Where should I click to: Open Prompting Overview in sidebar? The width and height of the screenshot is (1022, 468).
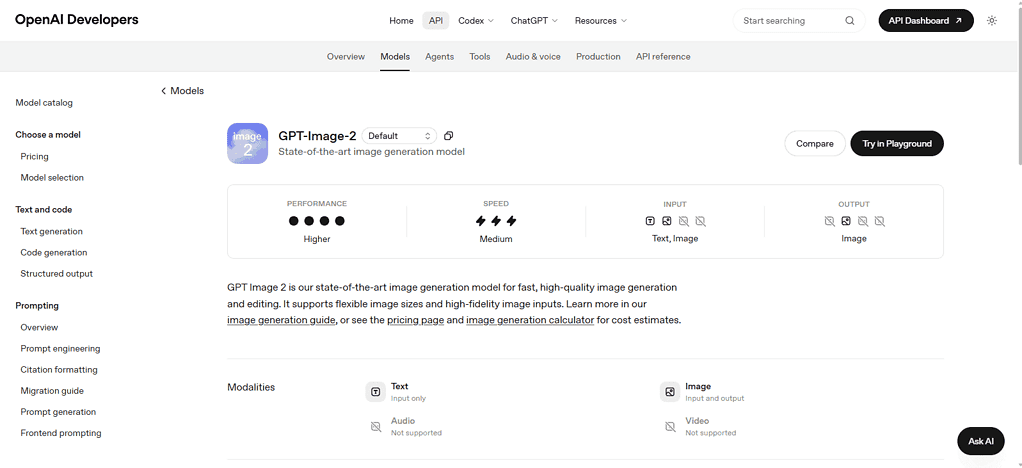click(x=39, y=328)
